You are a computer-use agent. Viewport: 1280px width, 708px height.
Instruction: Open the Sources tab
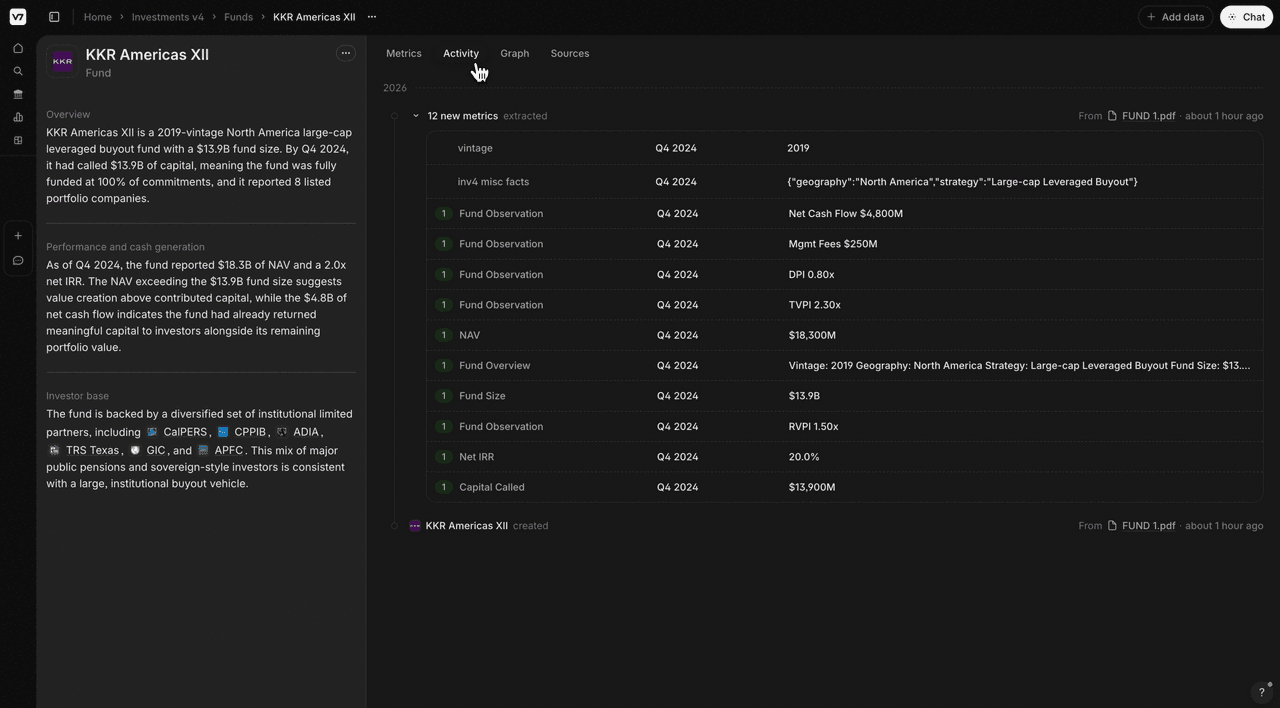pos(570,53)
